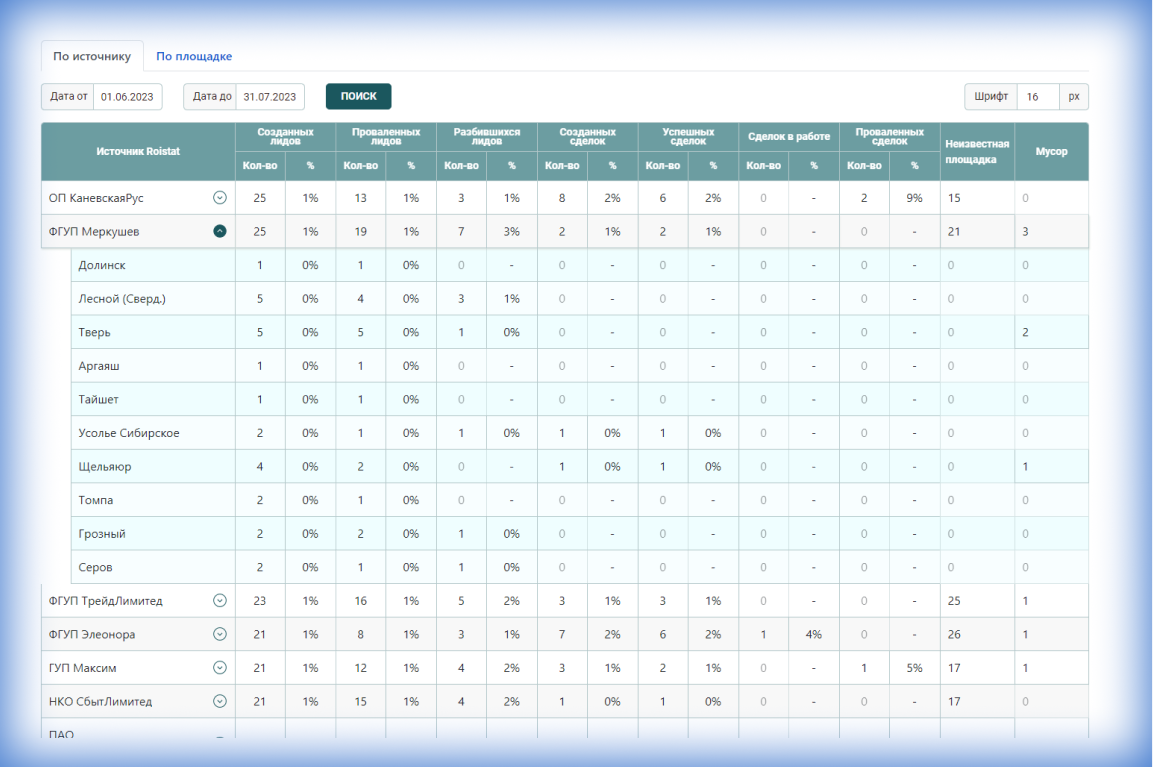Expand the ФГУП Элеонора source row
The height and width of the screenshot is (767, 1153).
pyautogui.click(x=218, y=634)
